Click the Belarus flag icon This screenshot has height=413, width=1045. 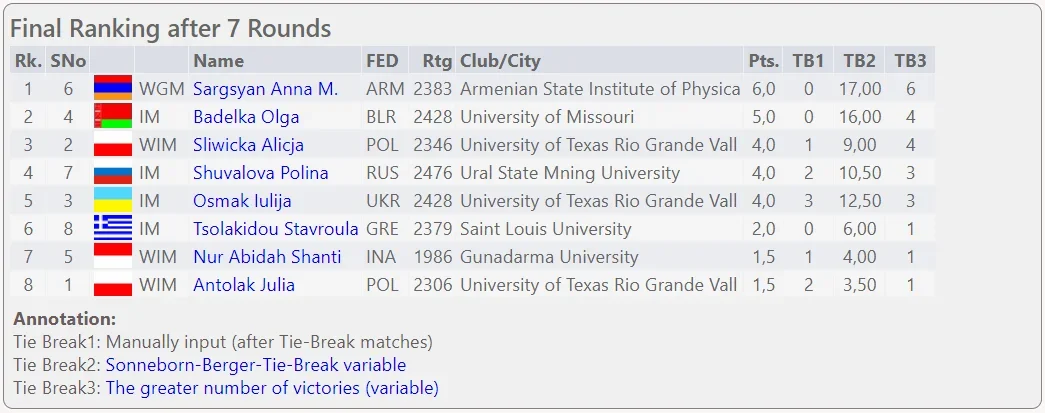click(112, 117)
